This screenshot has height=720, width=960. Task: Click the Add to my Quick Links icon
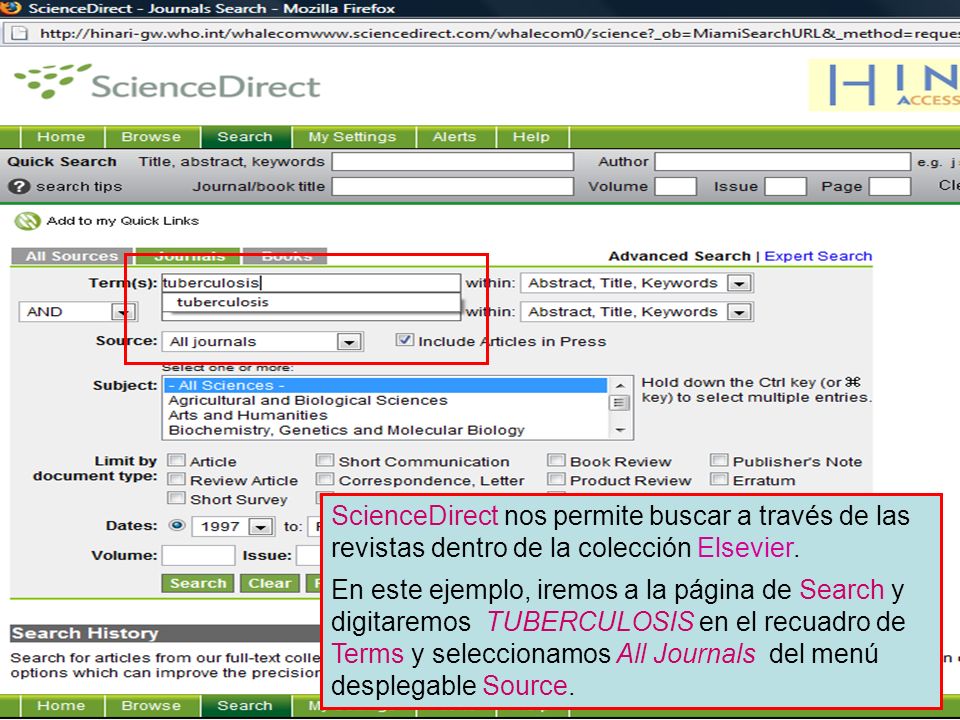[27, 221]
